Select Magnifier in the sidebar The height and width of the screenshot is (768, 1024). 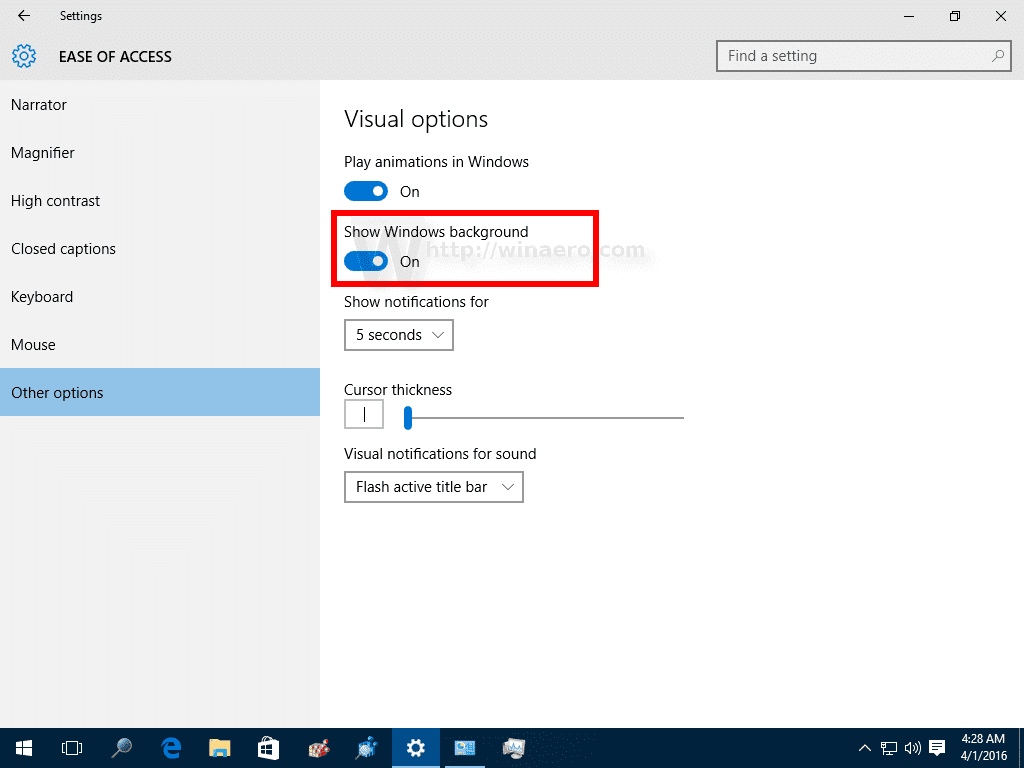point(160,153)
